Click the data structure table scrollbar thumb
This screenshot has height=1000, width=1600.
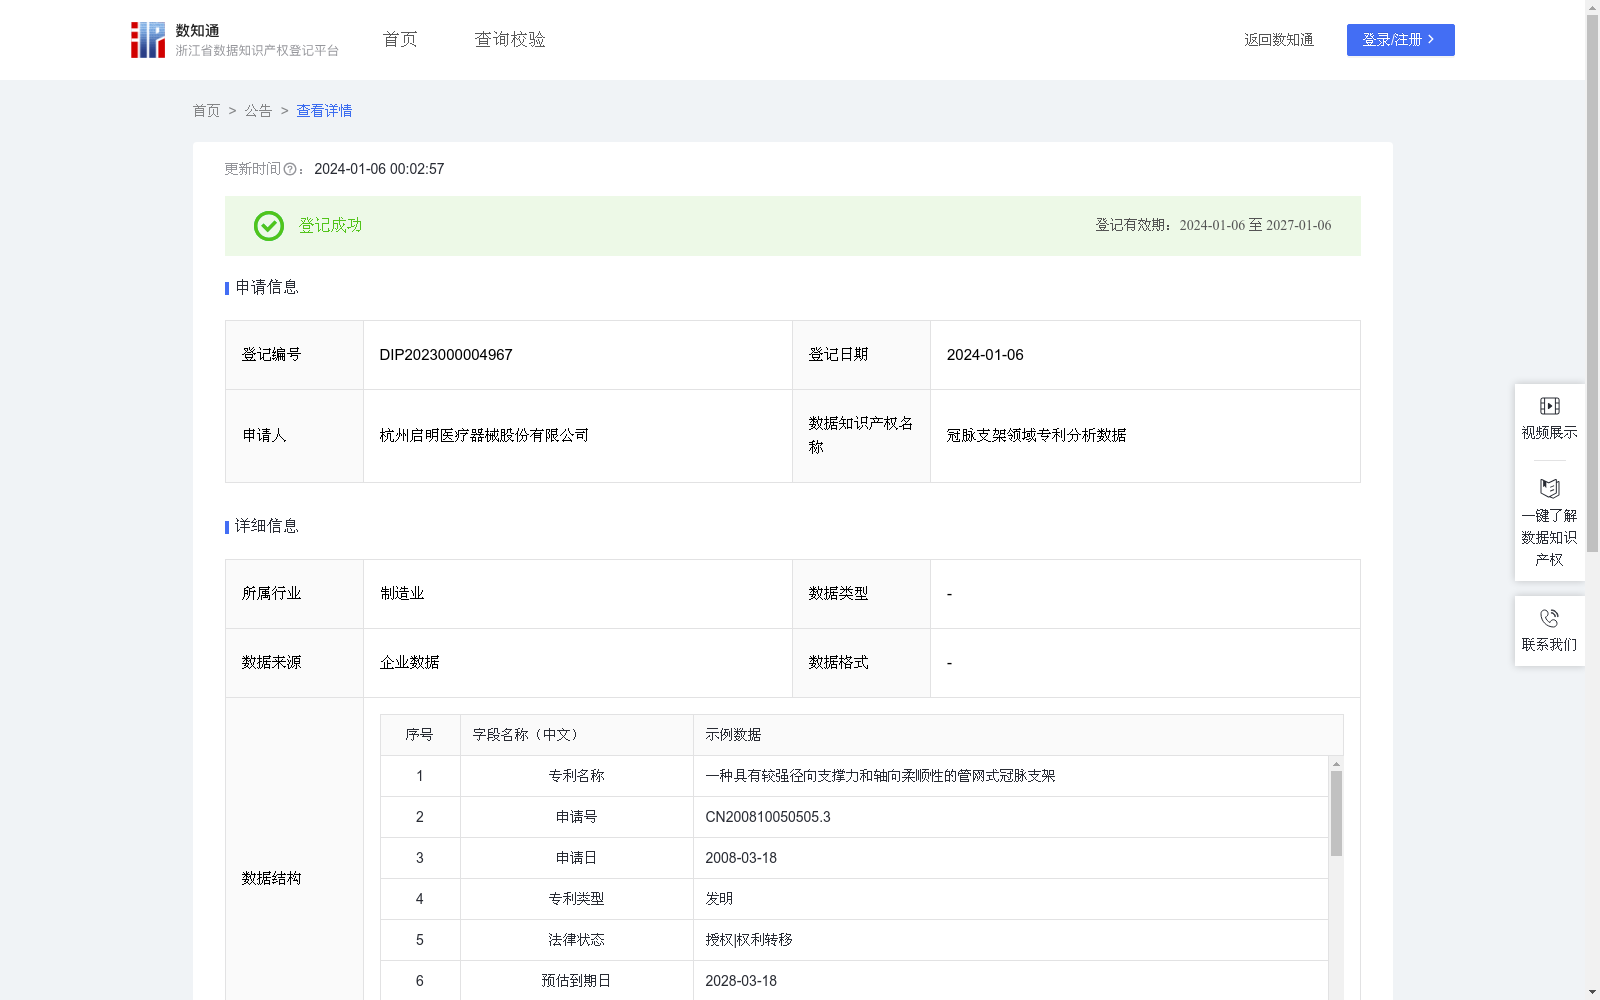click(1336, 813)
